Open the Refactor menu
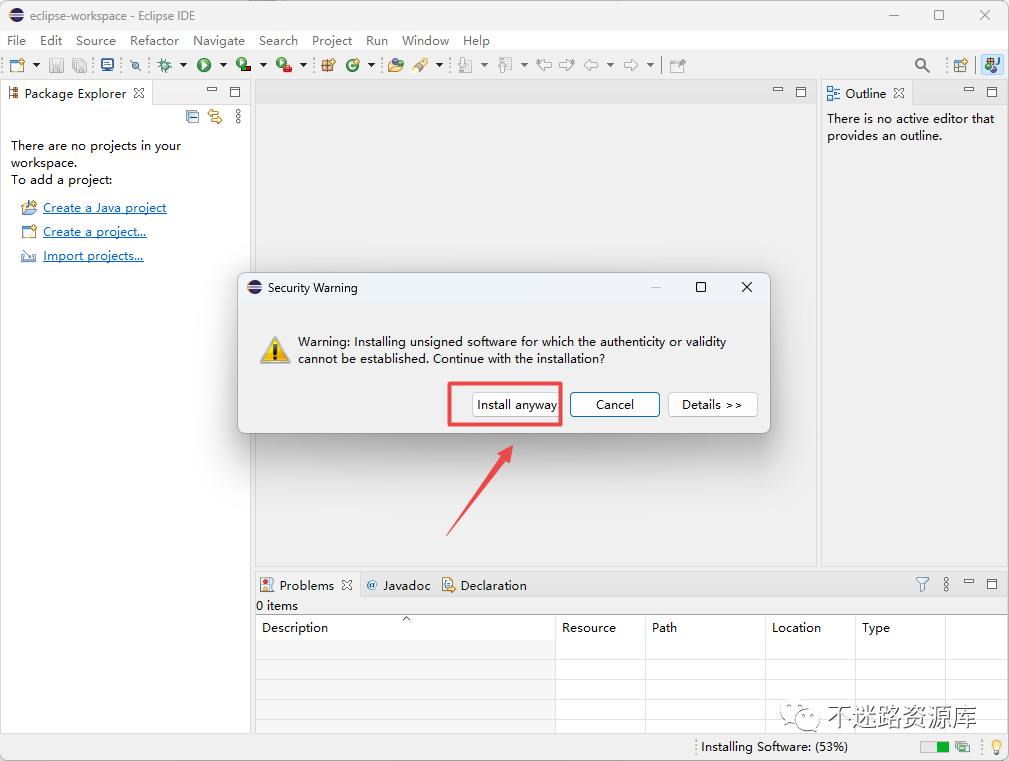This screenshot has width=1009, height=761. click(x=154, y=41)
